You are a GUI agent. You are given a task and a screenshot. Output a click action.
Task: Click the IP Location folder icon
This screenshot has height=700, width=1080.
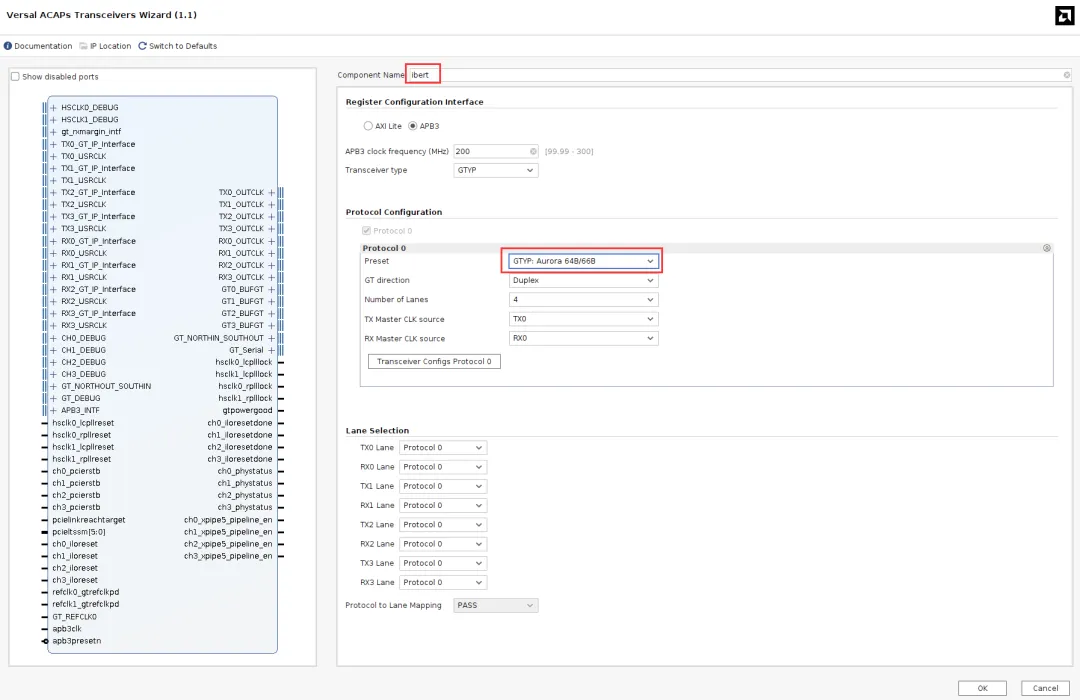[x=84, y=46]
